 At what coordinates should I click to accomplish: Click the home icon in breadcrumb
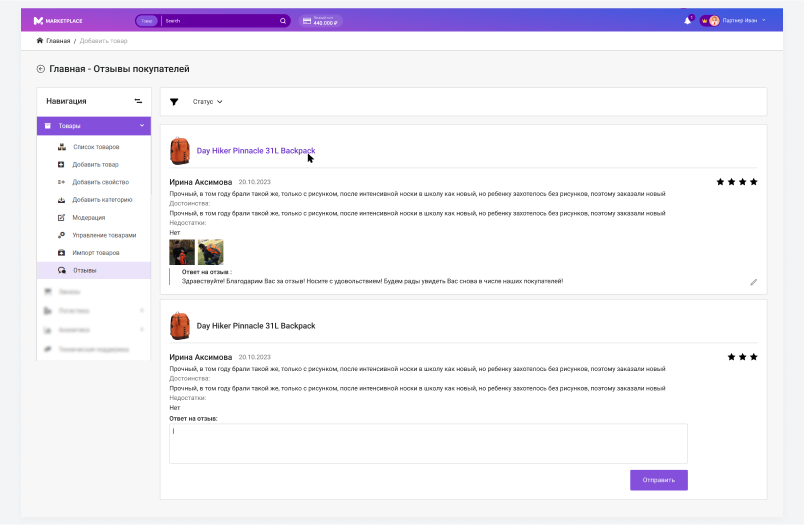40,41
